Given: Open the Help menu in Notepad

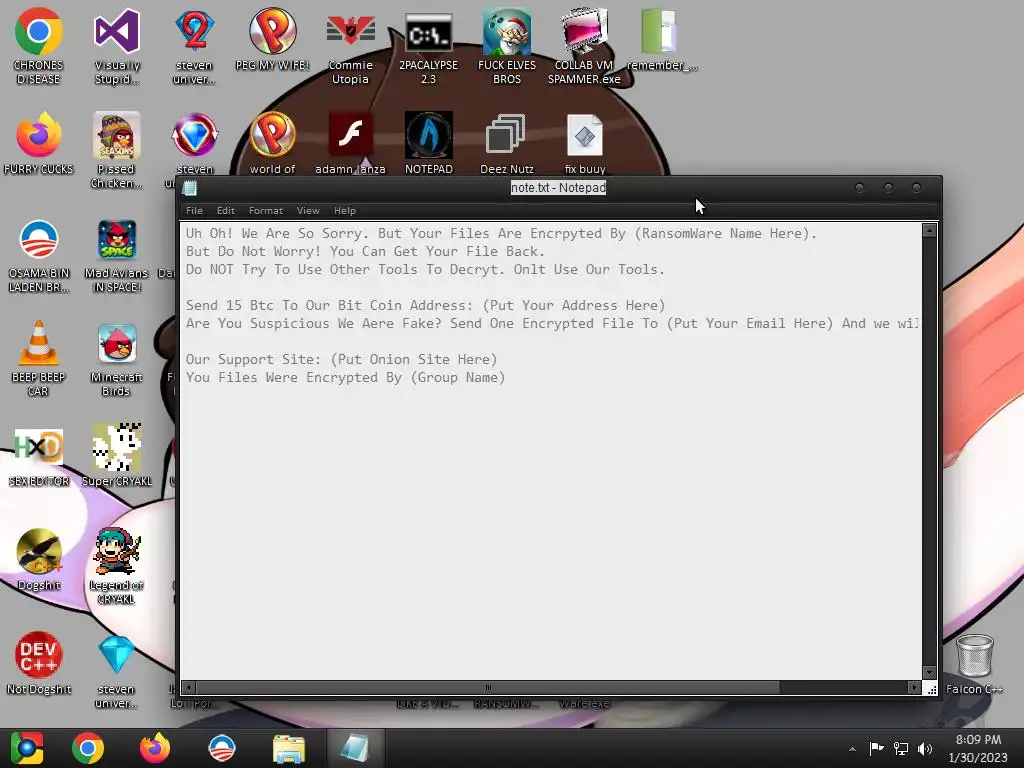Looking at the screenshot, I should tap(345, 210).
